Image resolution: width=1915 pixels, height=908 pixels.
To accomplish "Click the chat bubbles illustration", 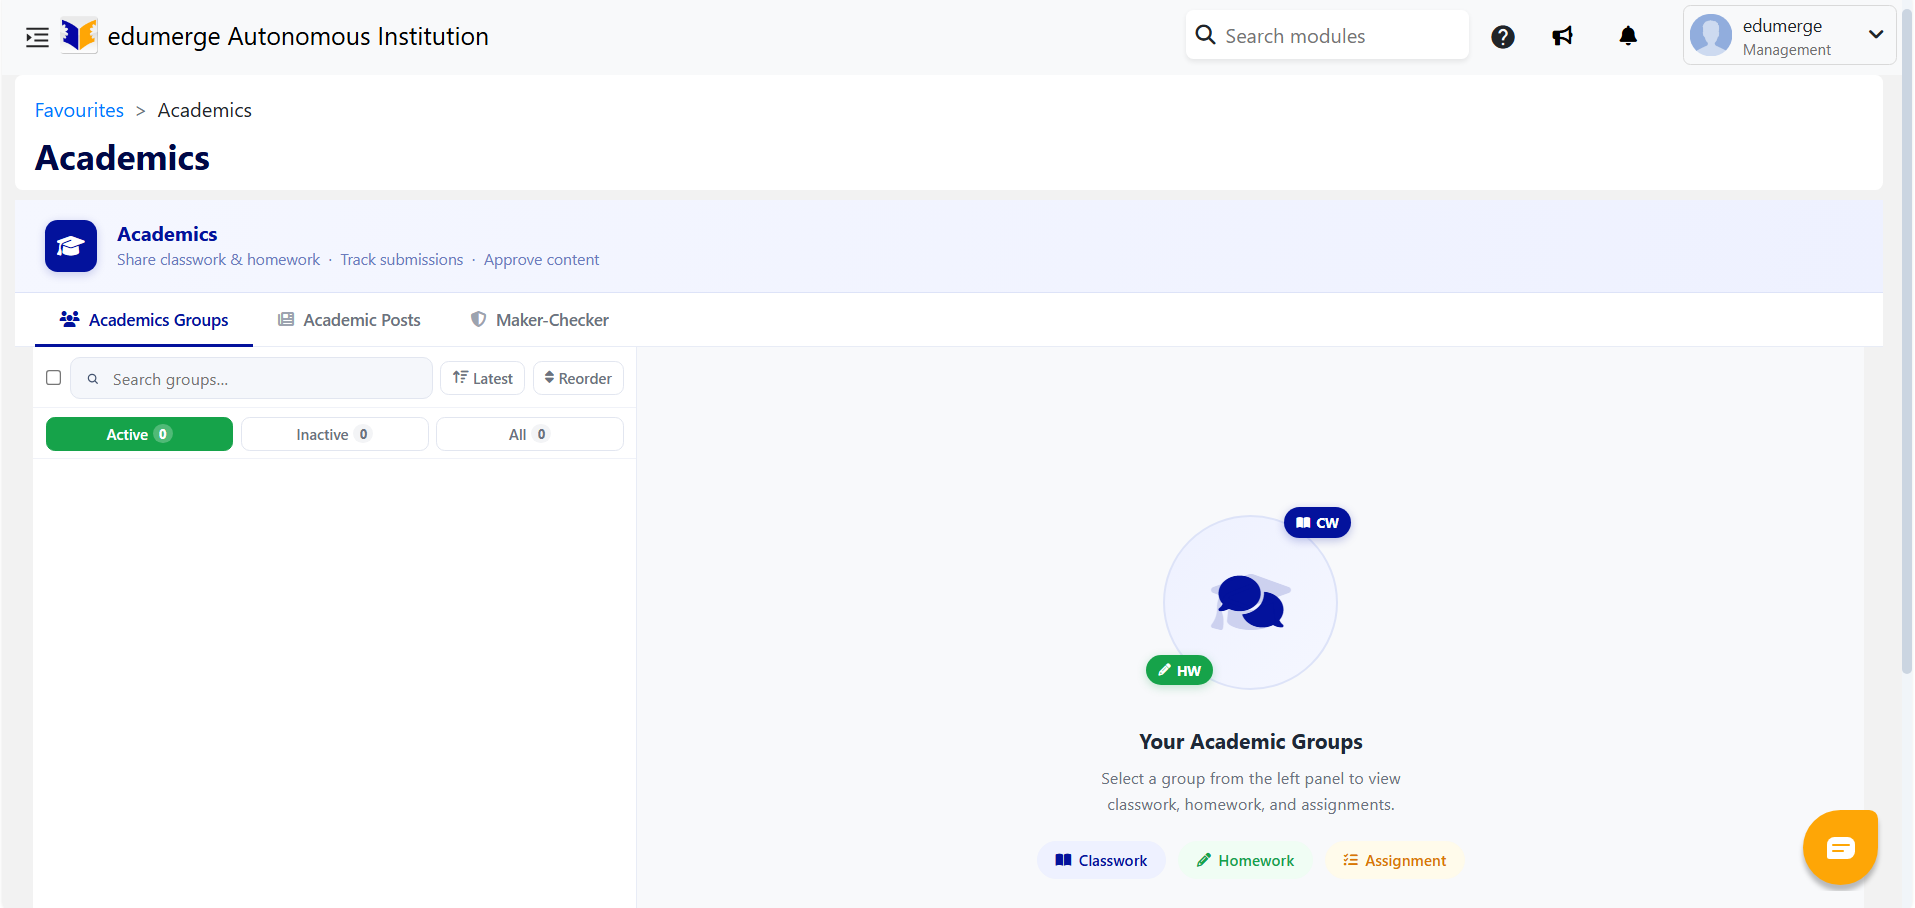I will [1250, 602].
